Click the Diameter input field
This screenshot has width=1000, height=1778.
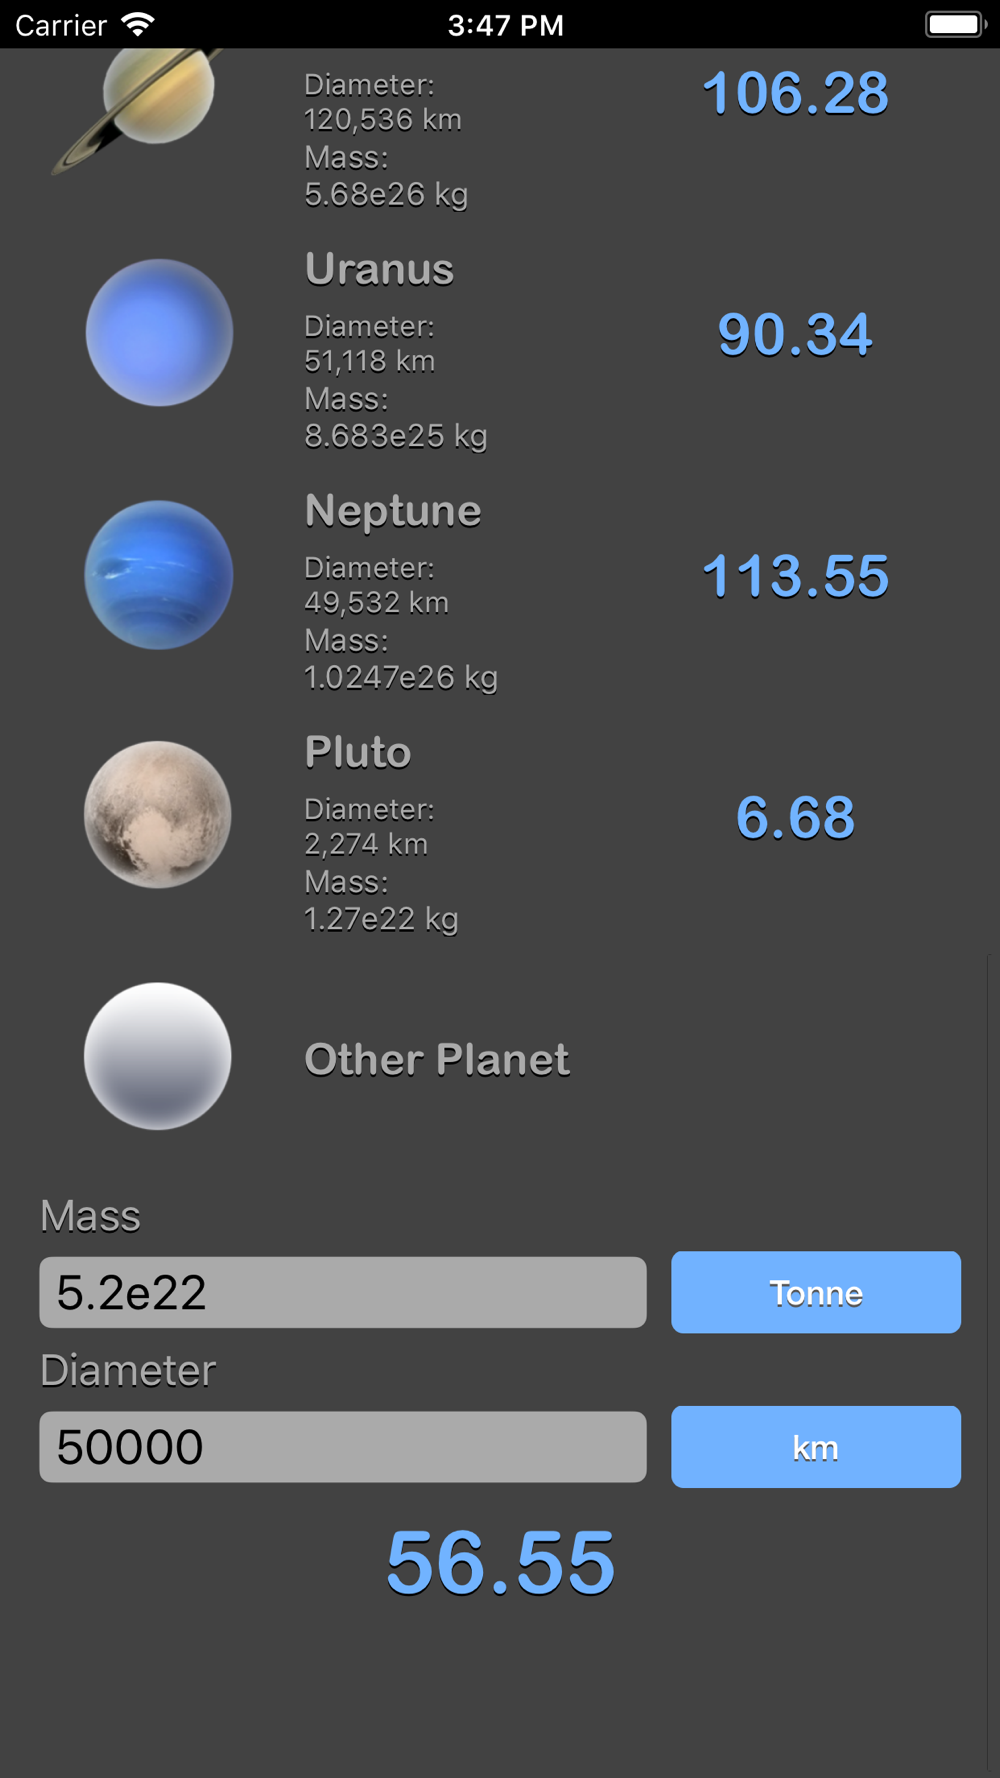[x=343, y=1447]
